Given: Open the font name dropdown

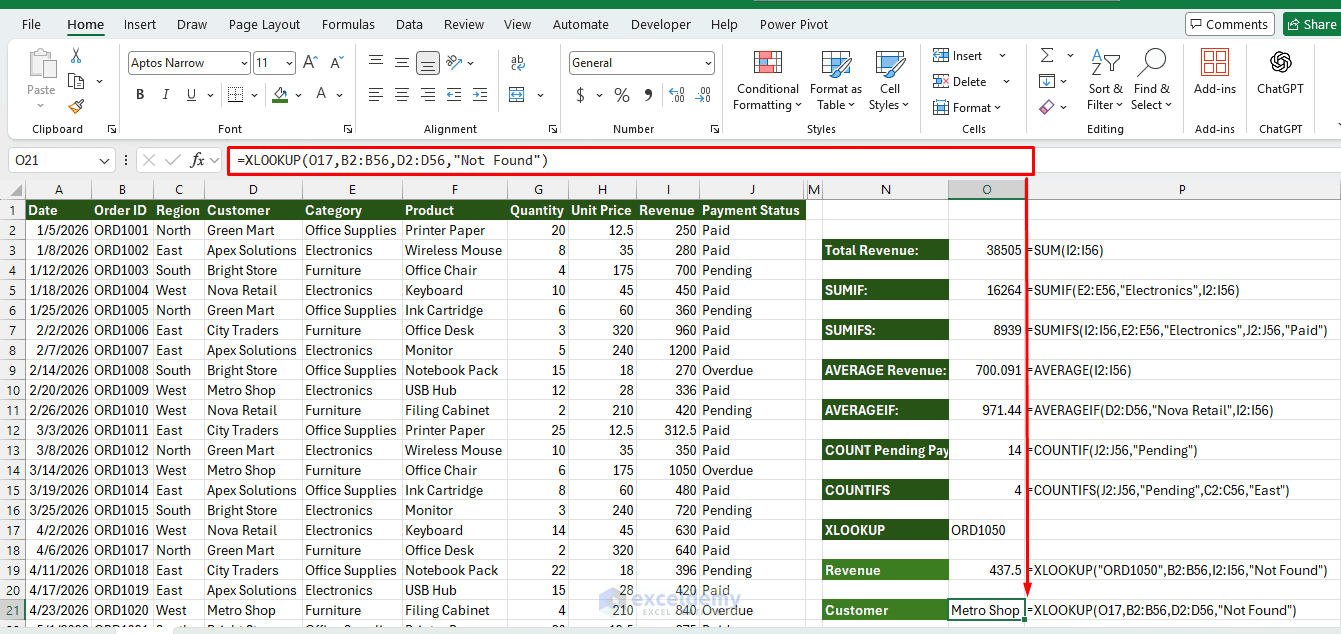Looking at the screenshot, I should tap(244, 63).
